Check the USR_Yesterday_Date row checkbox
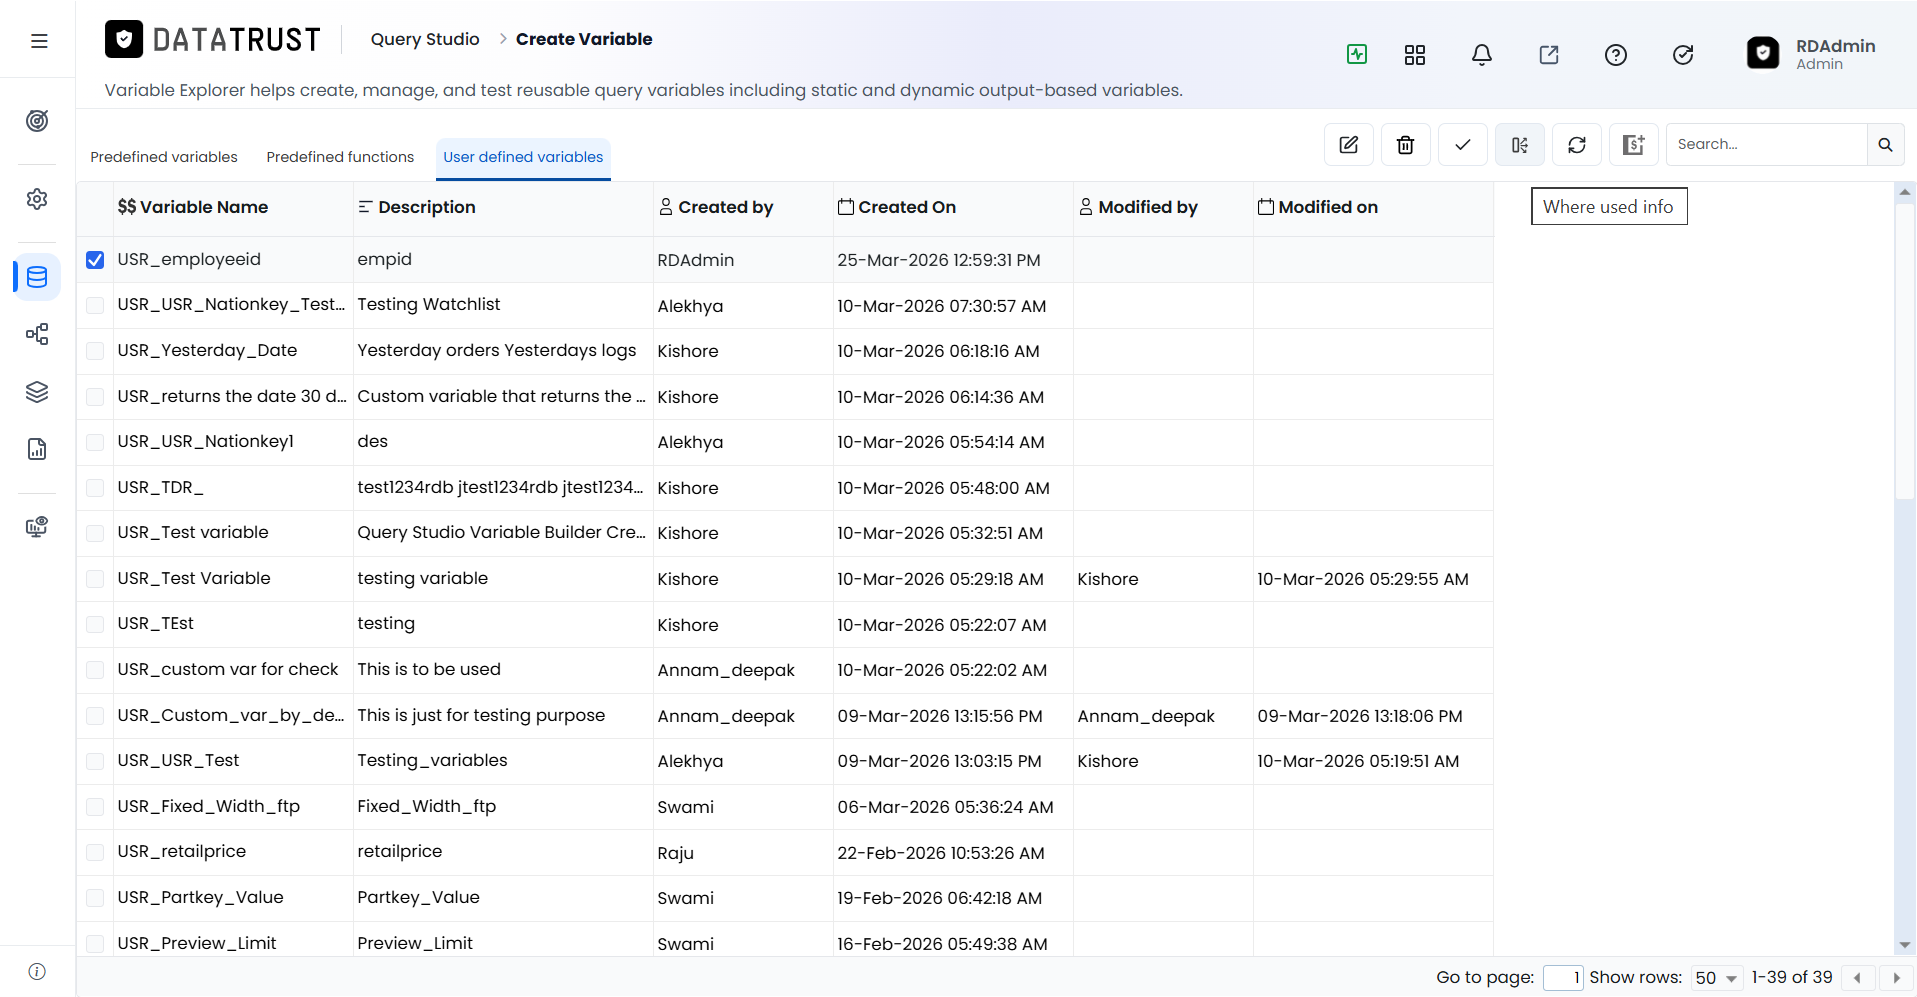Viewport: 1917px width, 997px height. (95, 351)
